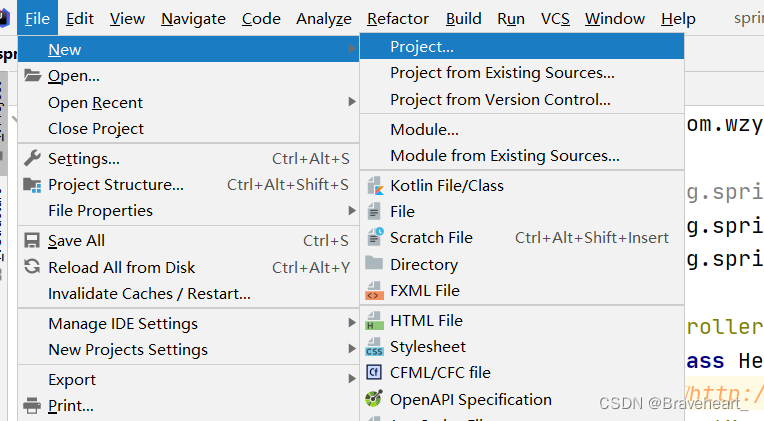The height and width of the screenshot is (421, 764).
Task: Click the CFML/CFC file icon
Action: pyautogui.click(x=375, y=373)
